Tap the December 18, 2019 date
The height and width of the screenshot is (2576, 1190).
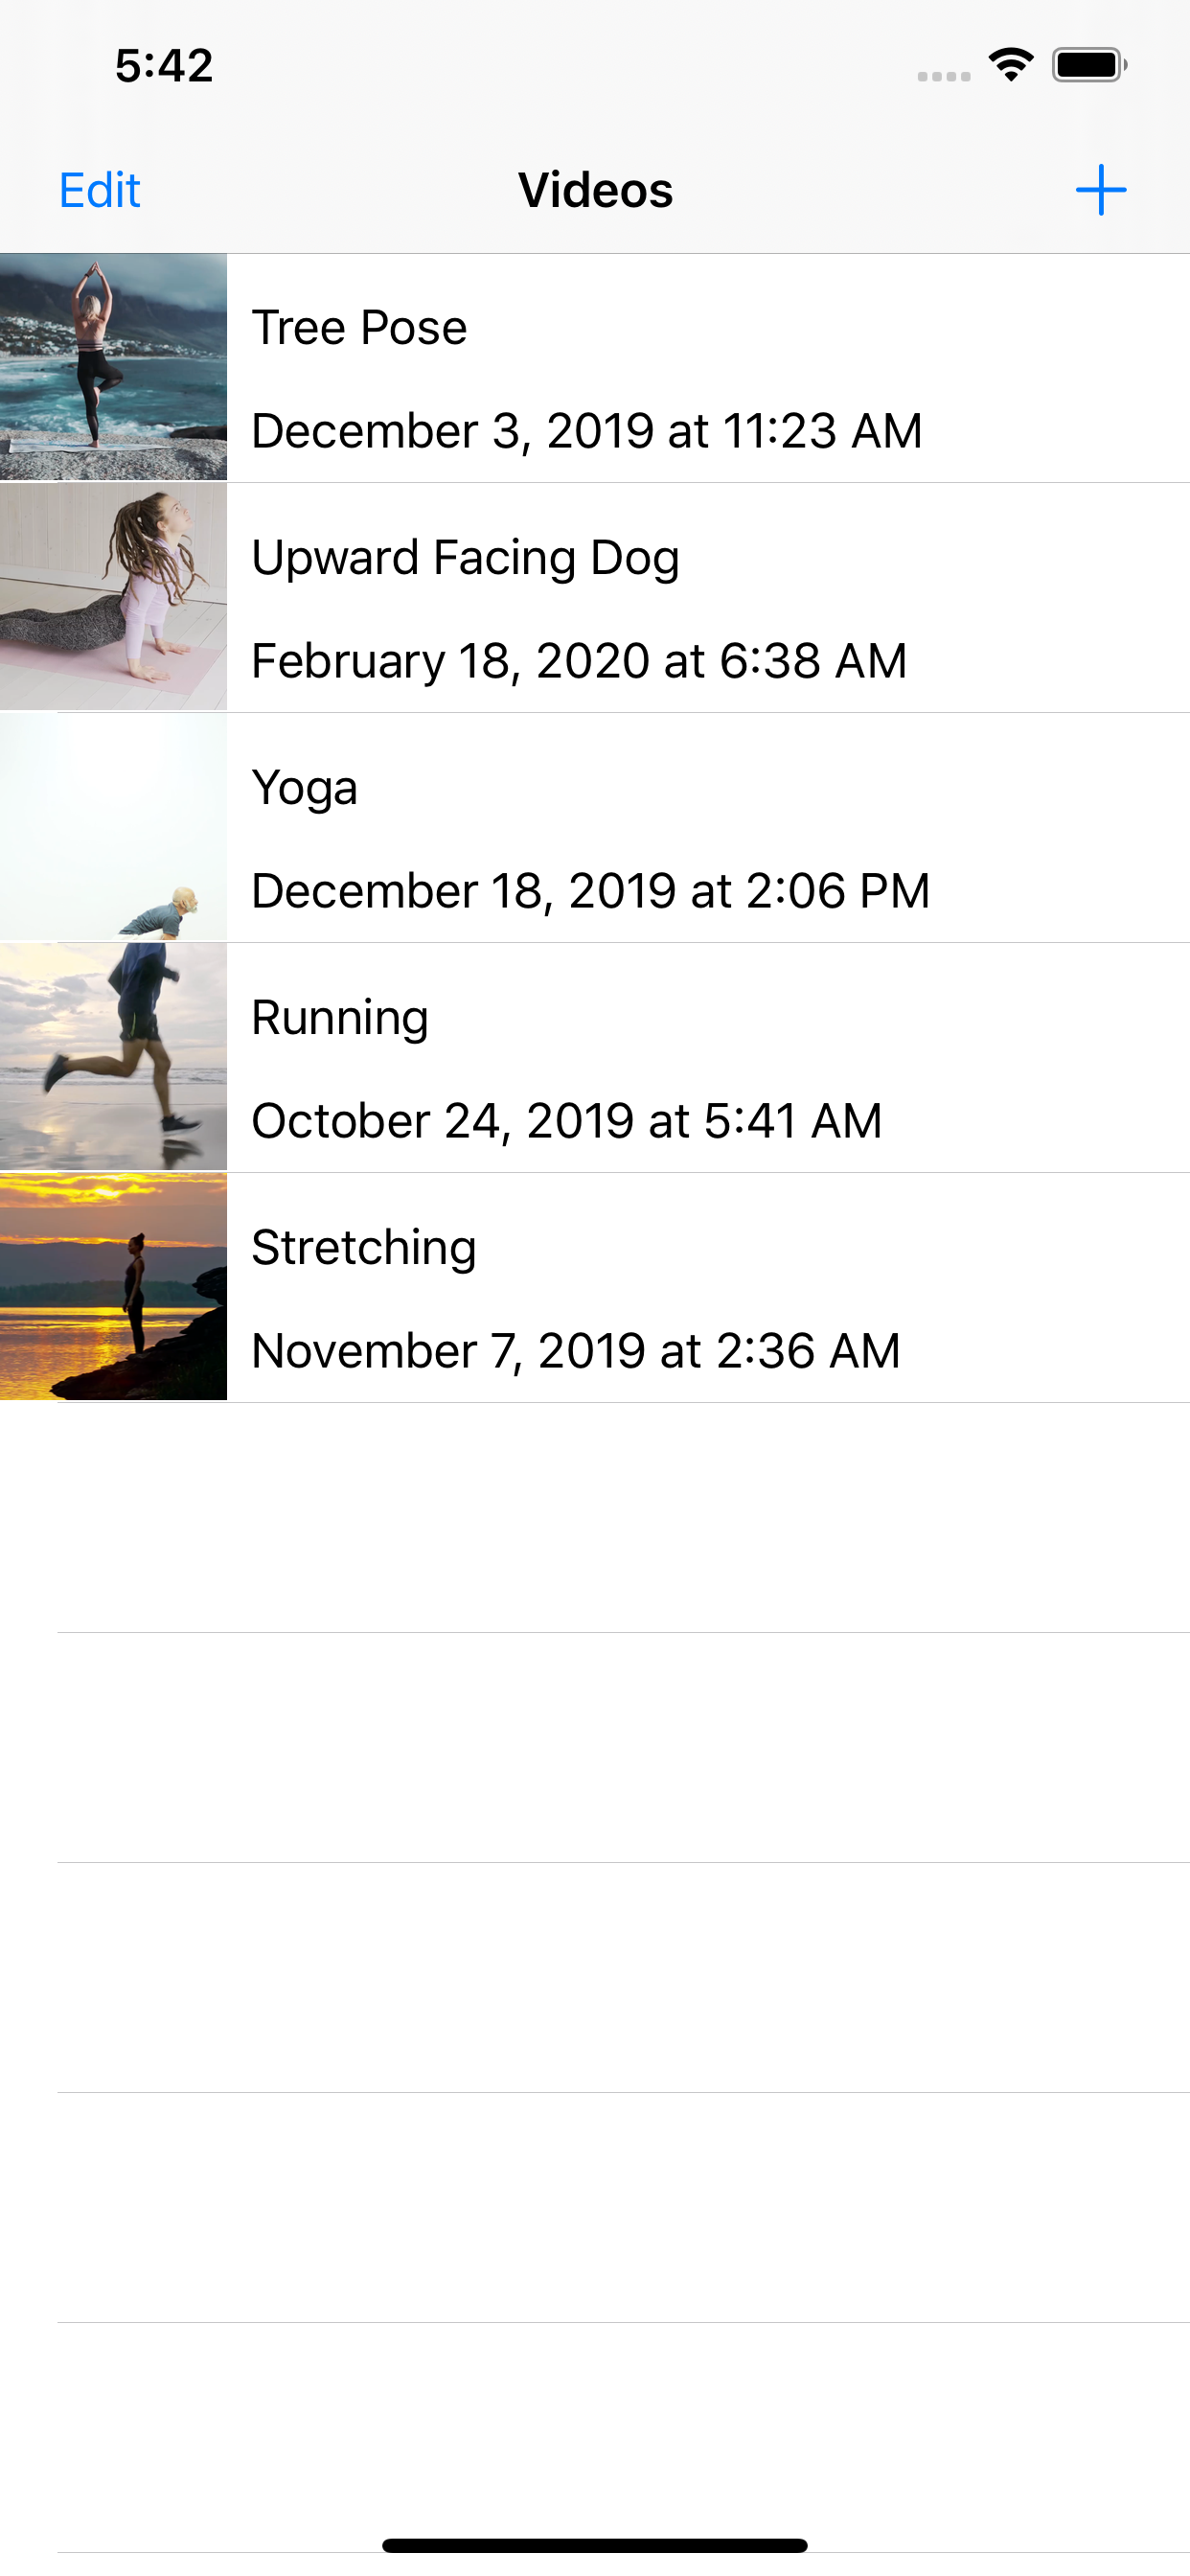[x=590, y=891]
